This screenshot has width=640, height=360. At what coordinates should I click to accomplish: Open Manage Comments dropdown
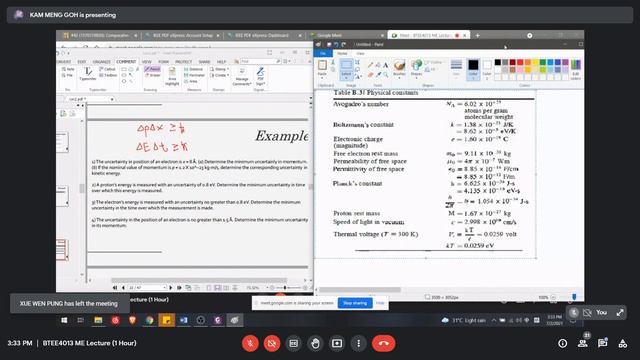click(242, 76)
